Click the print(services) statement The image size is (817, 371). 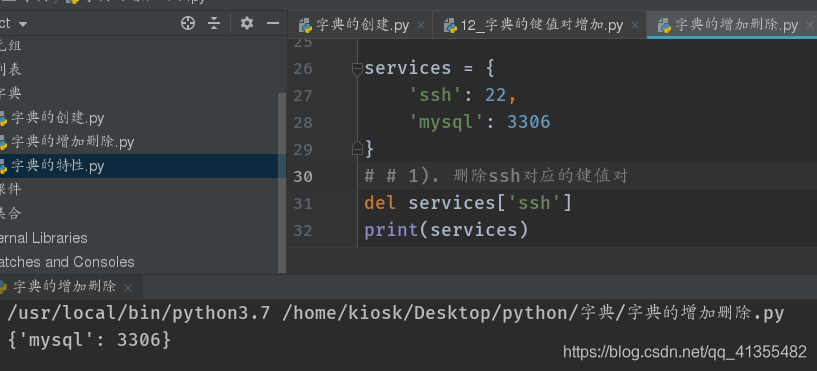point(447,230)
